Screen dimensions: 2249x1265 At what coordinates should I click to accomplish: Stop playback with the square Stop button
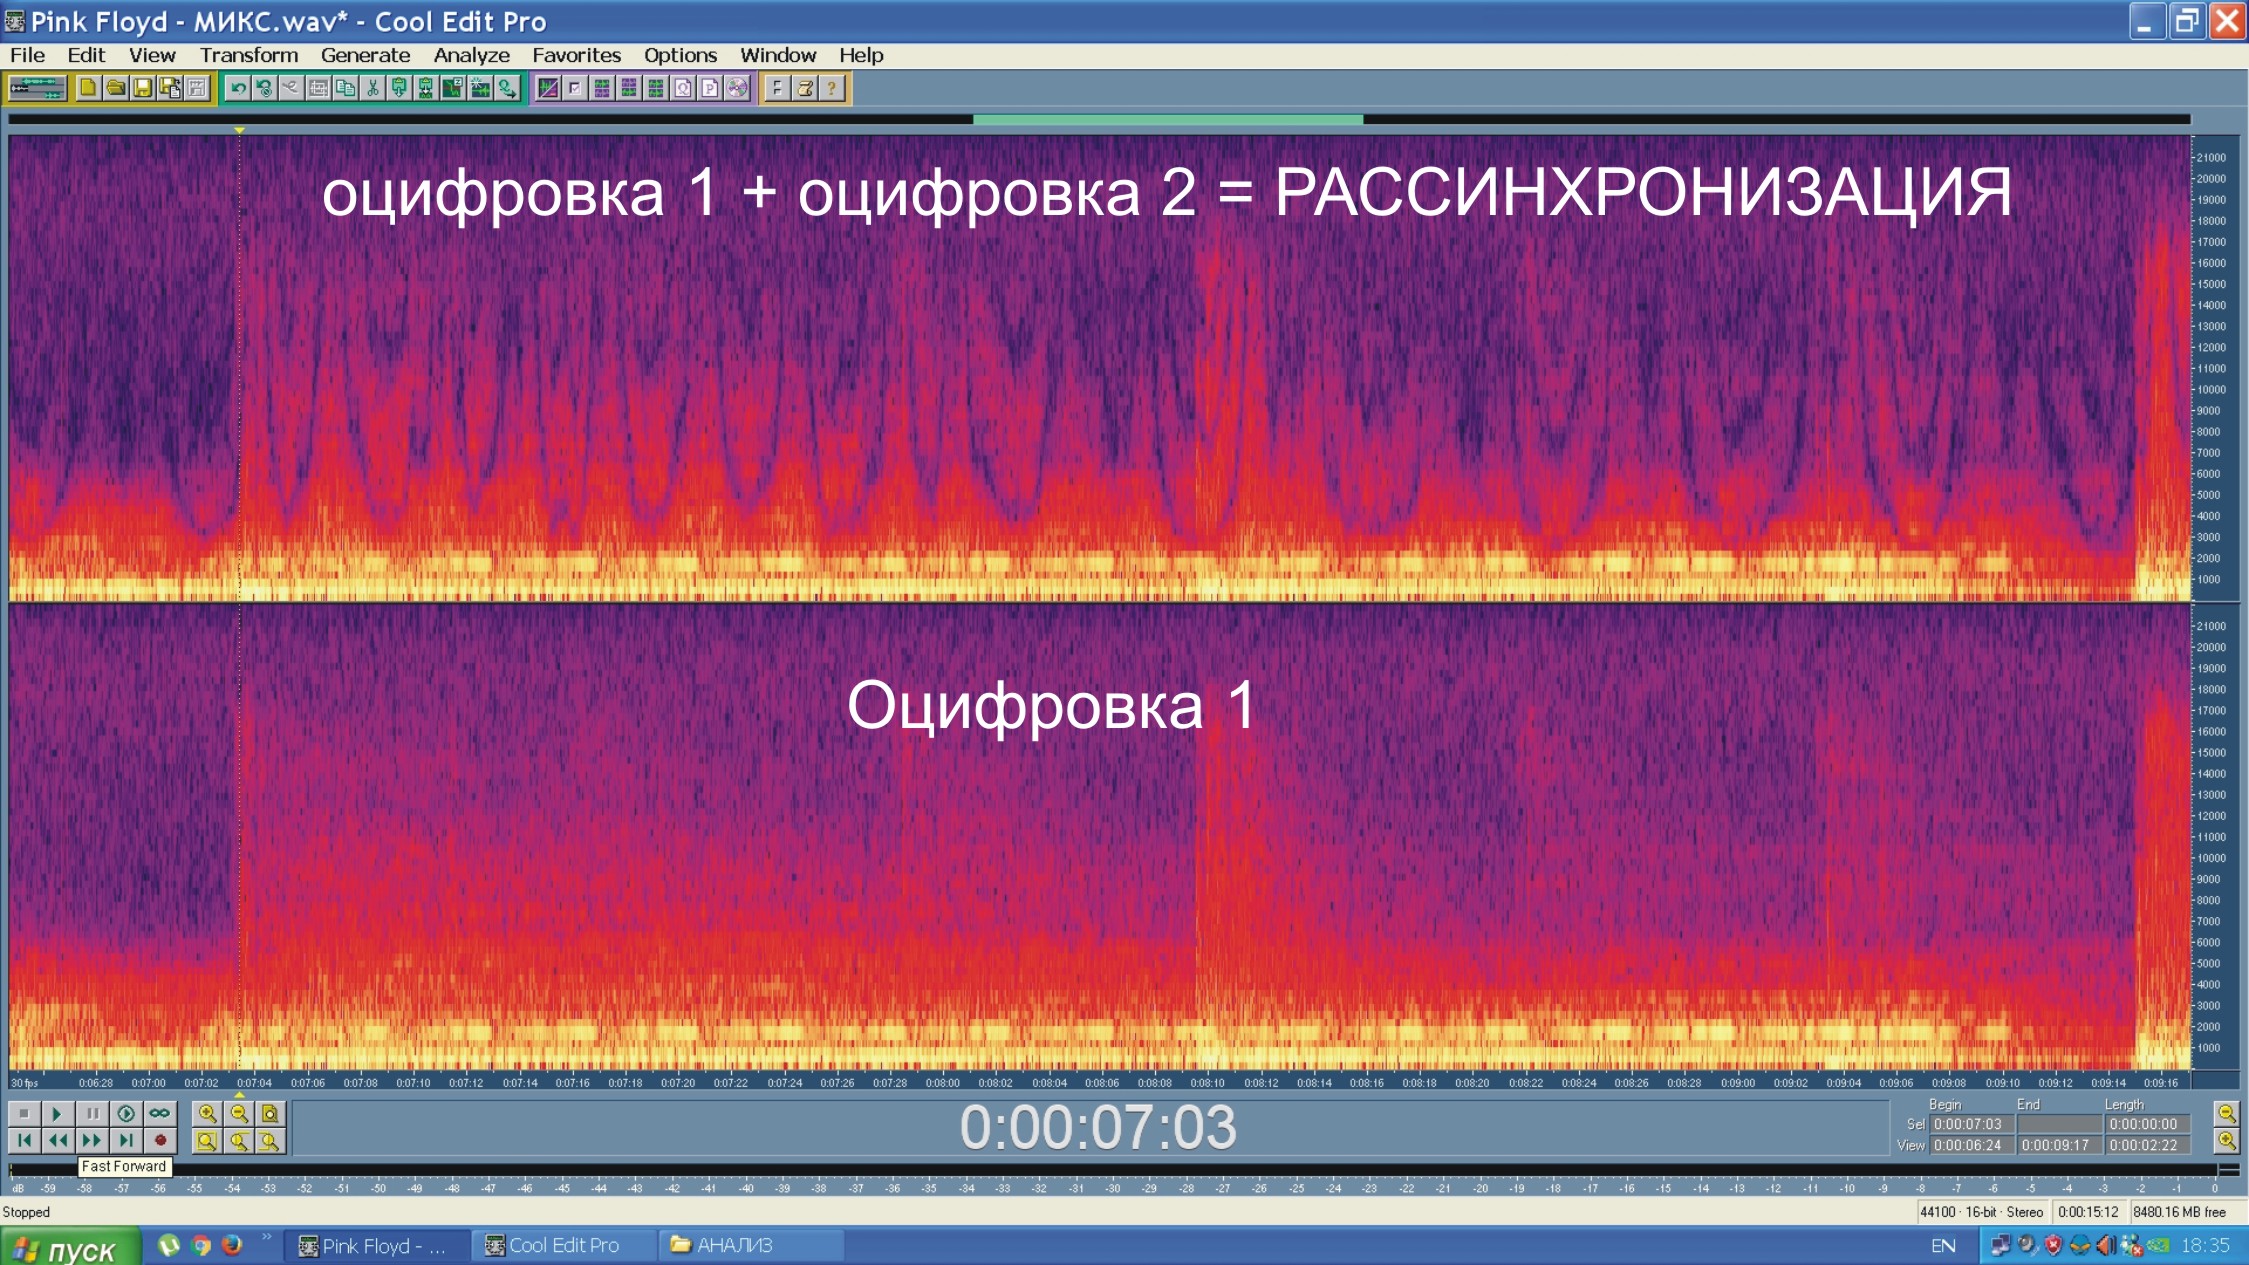(x=24, y=1113)
